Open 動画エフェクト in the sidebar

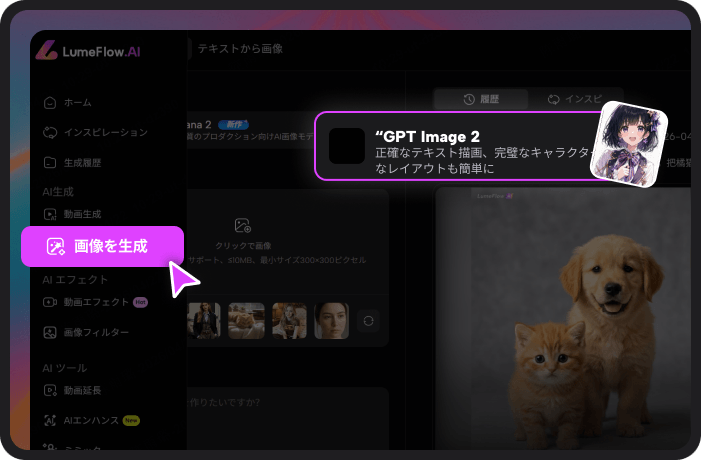point(95,302)
